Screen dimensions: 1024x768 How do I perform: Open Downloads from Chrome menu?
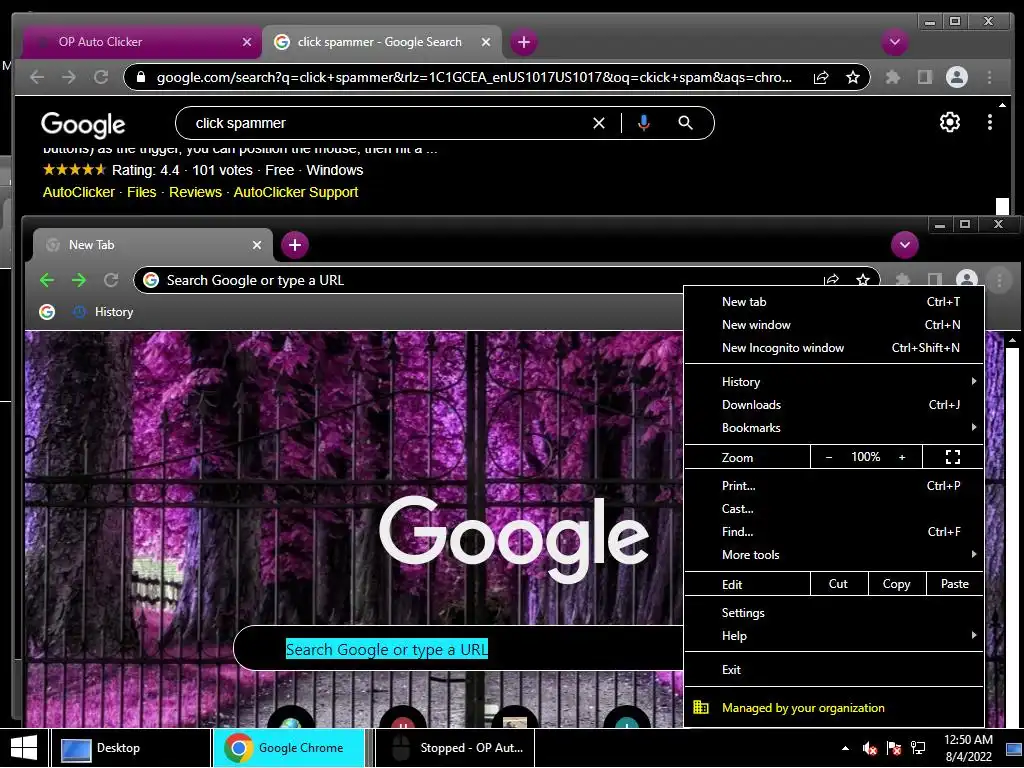click(834, 405)
